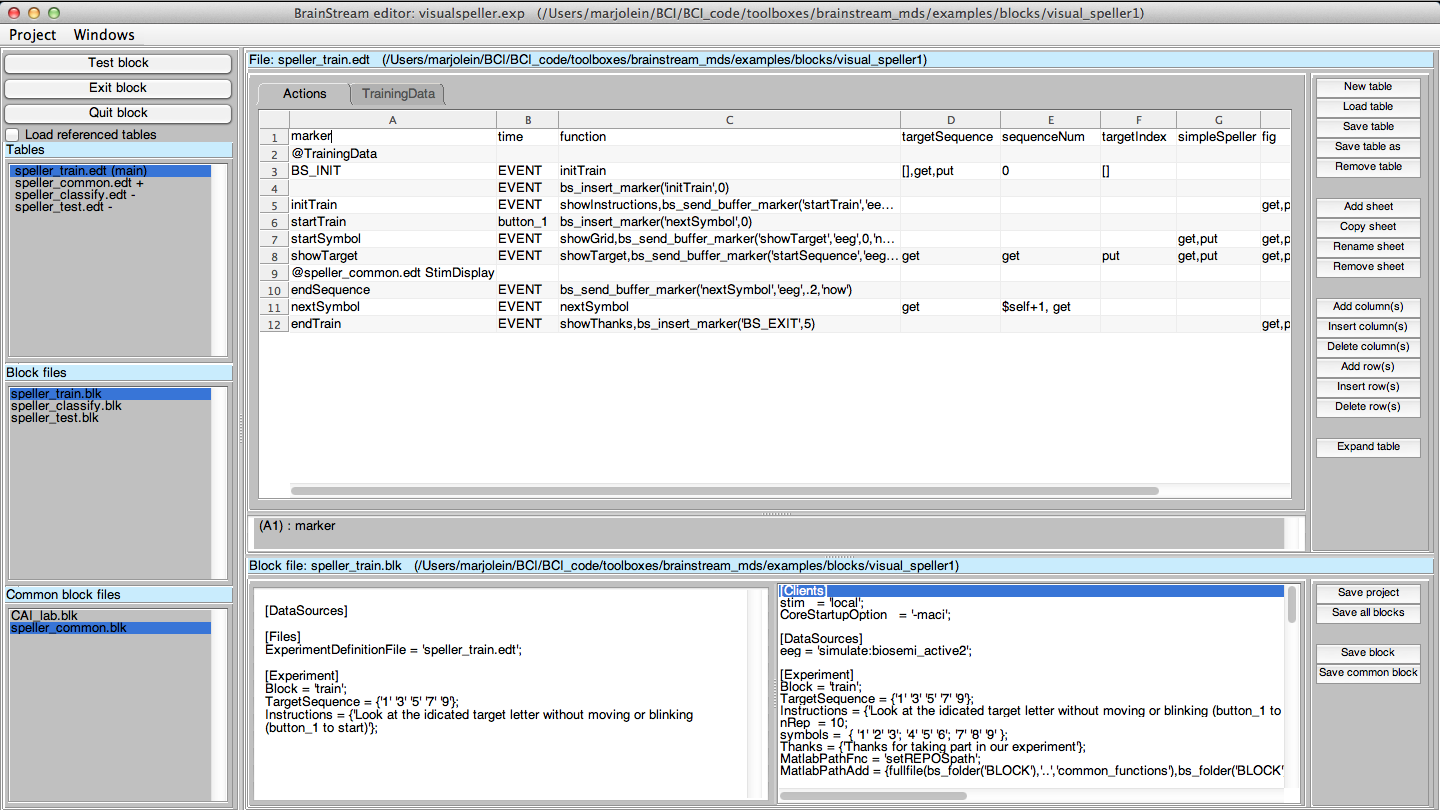The image size is (1440, 810).
Task: Select cell containing initTrain function
Action: tap(729, 171)
